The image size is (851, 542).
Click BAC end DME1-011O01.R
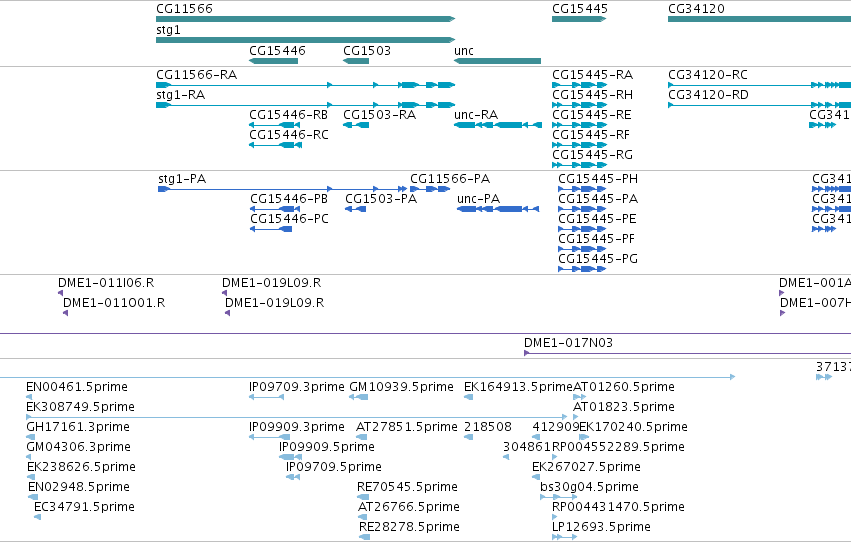click(x=114, y=303)
